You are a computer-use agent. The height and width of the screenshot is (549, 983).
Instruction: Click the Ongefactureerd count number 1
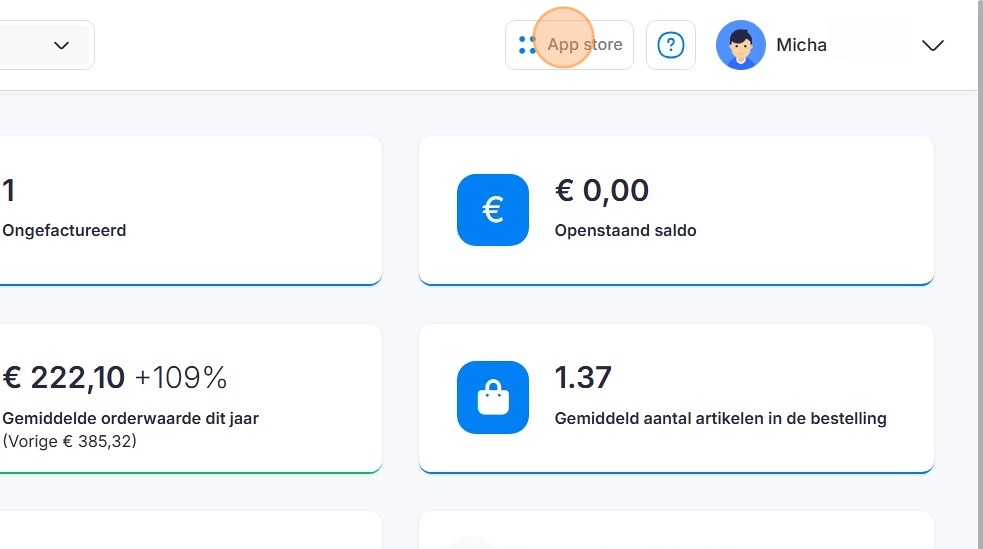[9, 191]
